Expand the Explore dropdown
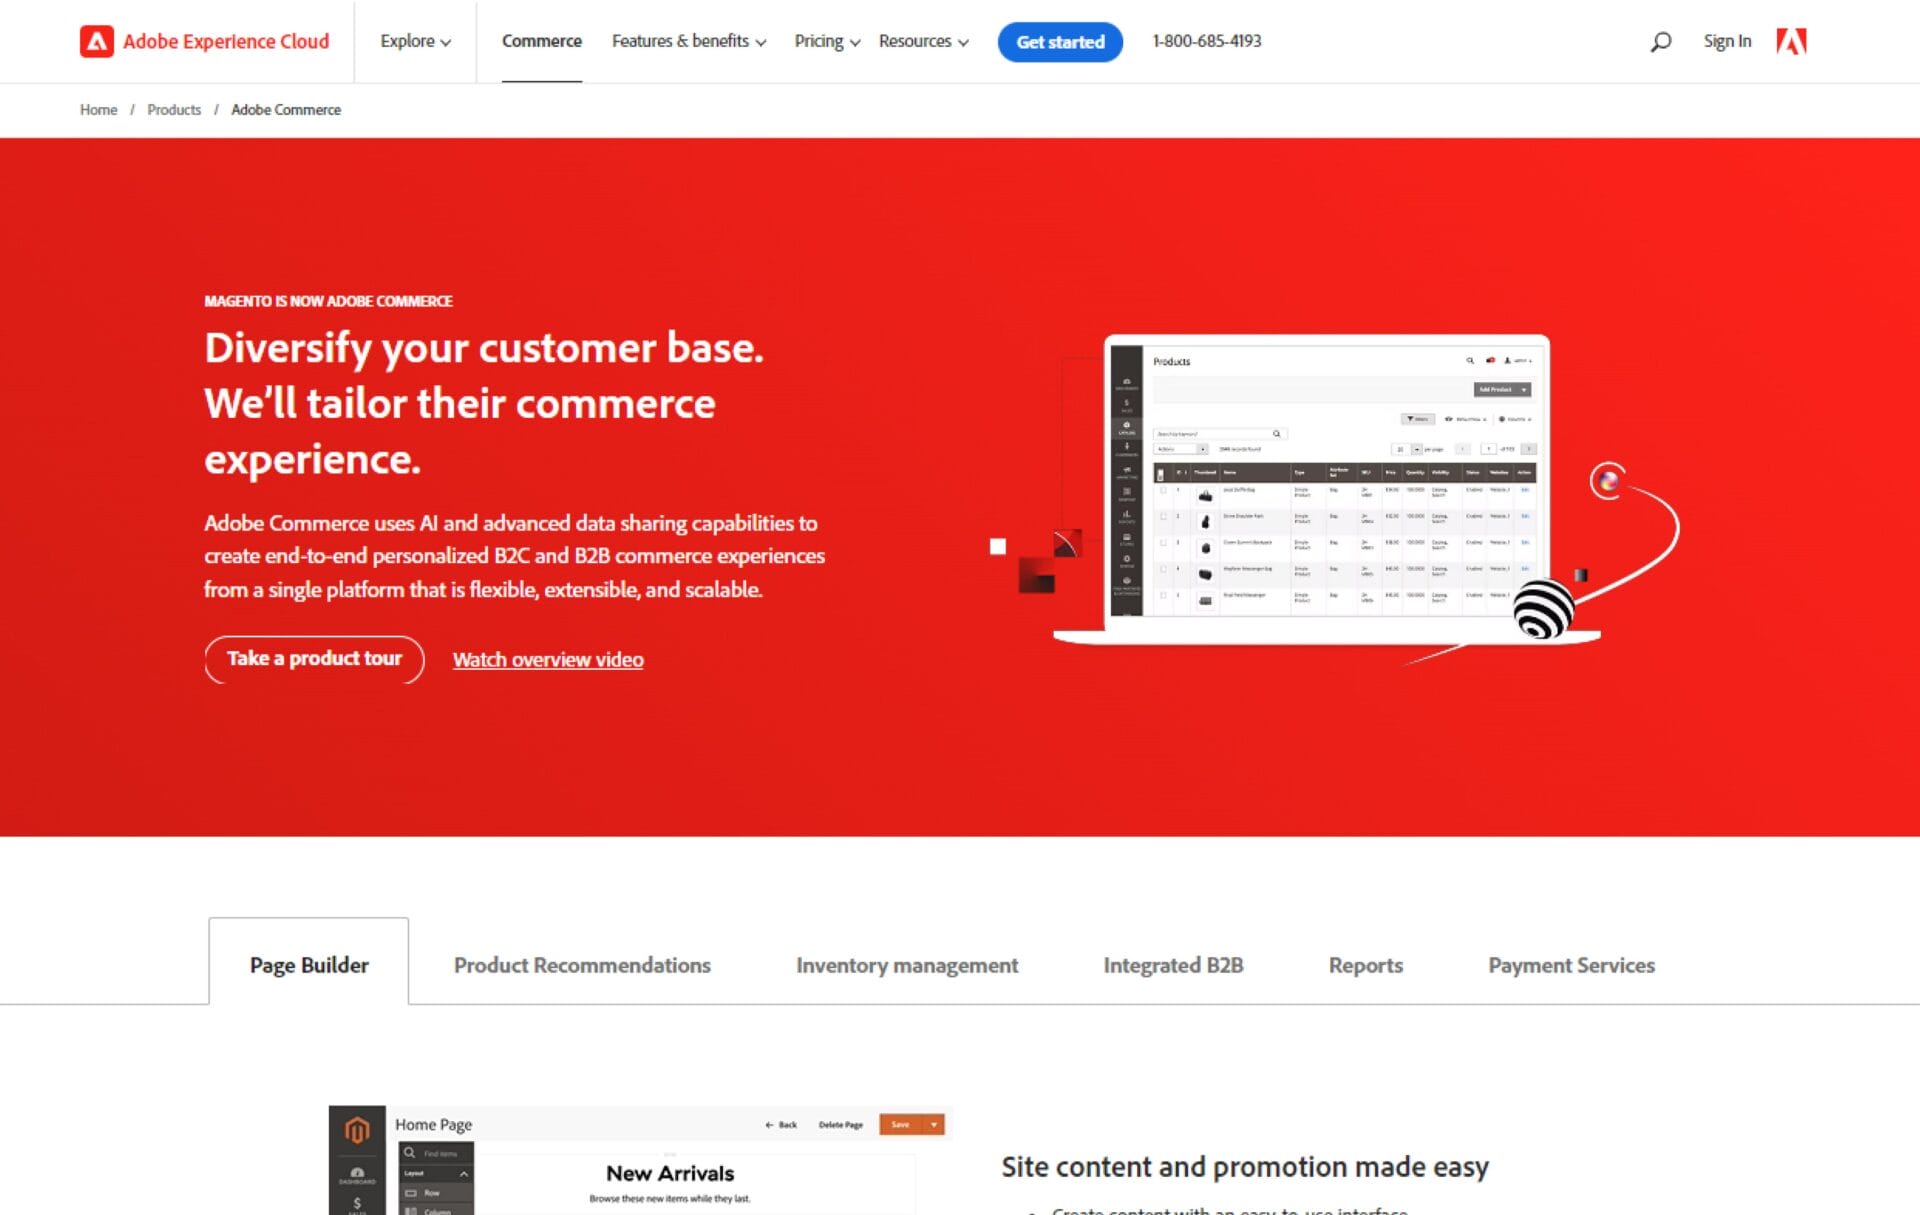The width and height of the screenshot is (1920, 1215). [x=415, y=41]
